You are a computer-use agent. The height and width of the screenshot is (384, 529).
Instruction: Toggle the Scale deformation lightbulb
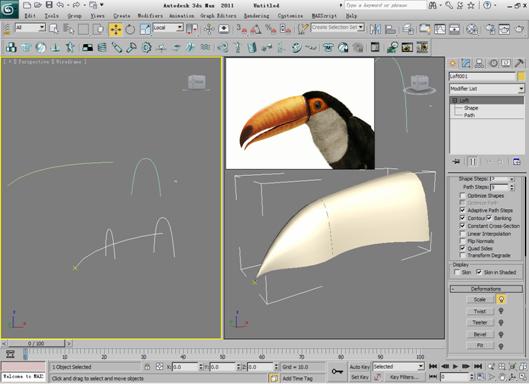point(501,299)
